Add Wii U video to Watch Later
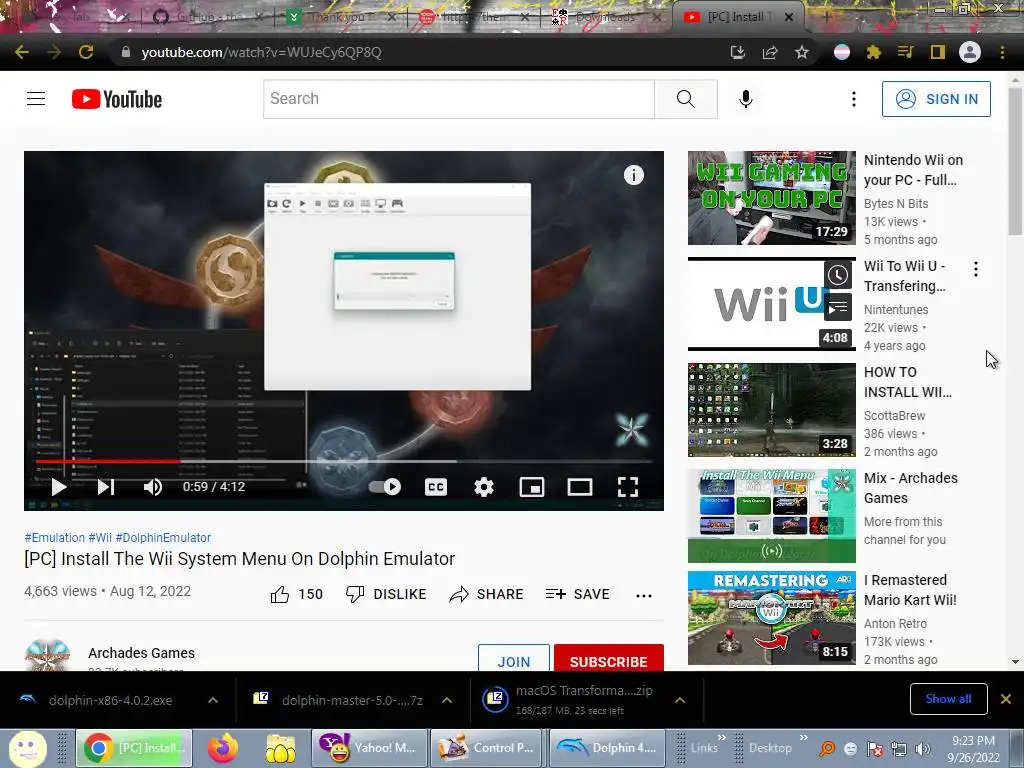Image resolution: width=1024 pixels, height=768 pixels. point(838,275)
